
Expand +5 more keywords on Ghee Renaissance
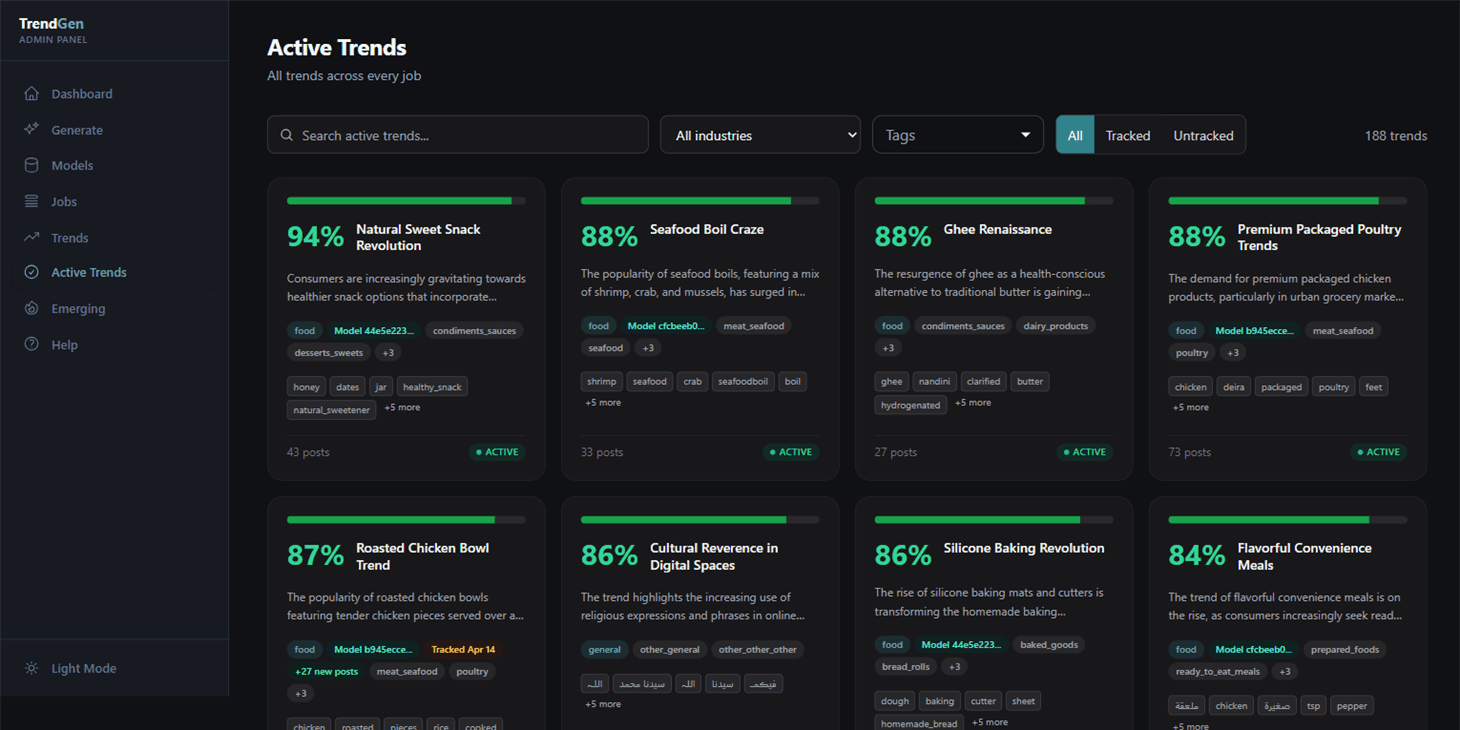pyautogui.click(x=973, y=403)
